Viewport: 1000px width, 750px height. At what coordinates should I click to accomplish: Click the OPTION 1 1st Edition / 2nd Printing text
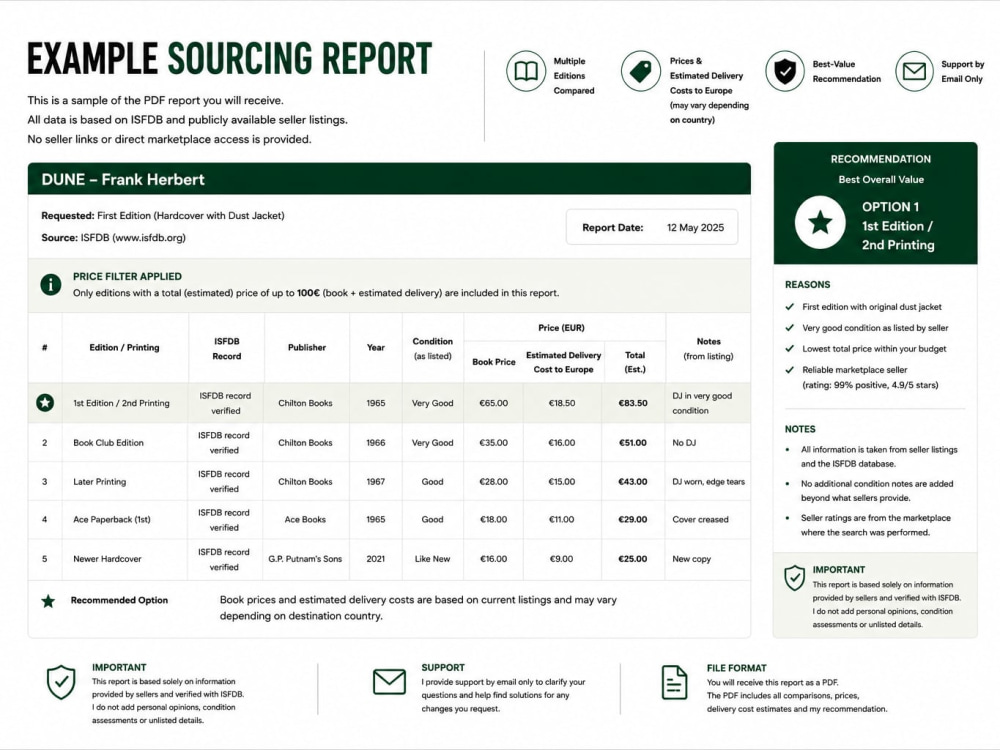898,226
